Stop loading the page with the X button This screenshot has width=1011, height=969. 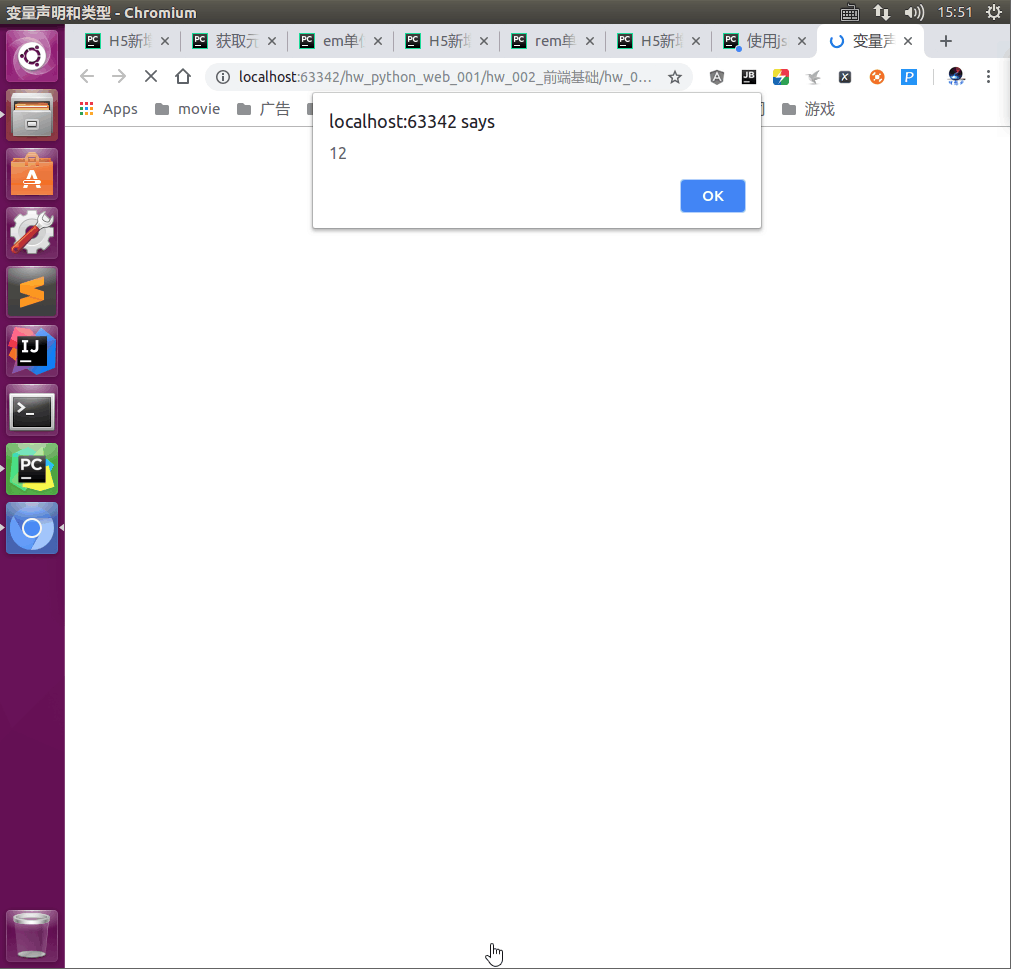[x=151, y=77]
